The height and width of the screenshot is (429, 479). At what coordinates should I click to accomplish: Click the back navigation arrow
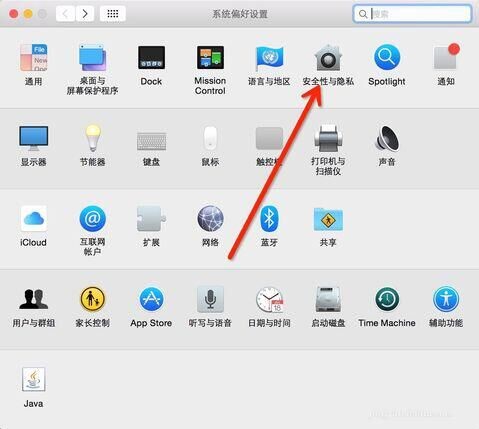pyautogui.click(x=65, y=14)
